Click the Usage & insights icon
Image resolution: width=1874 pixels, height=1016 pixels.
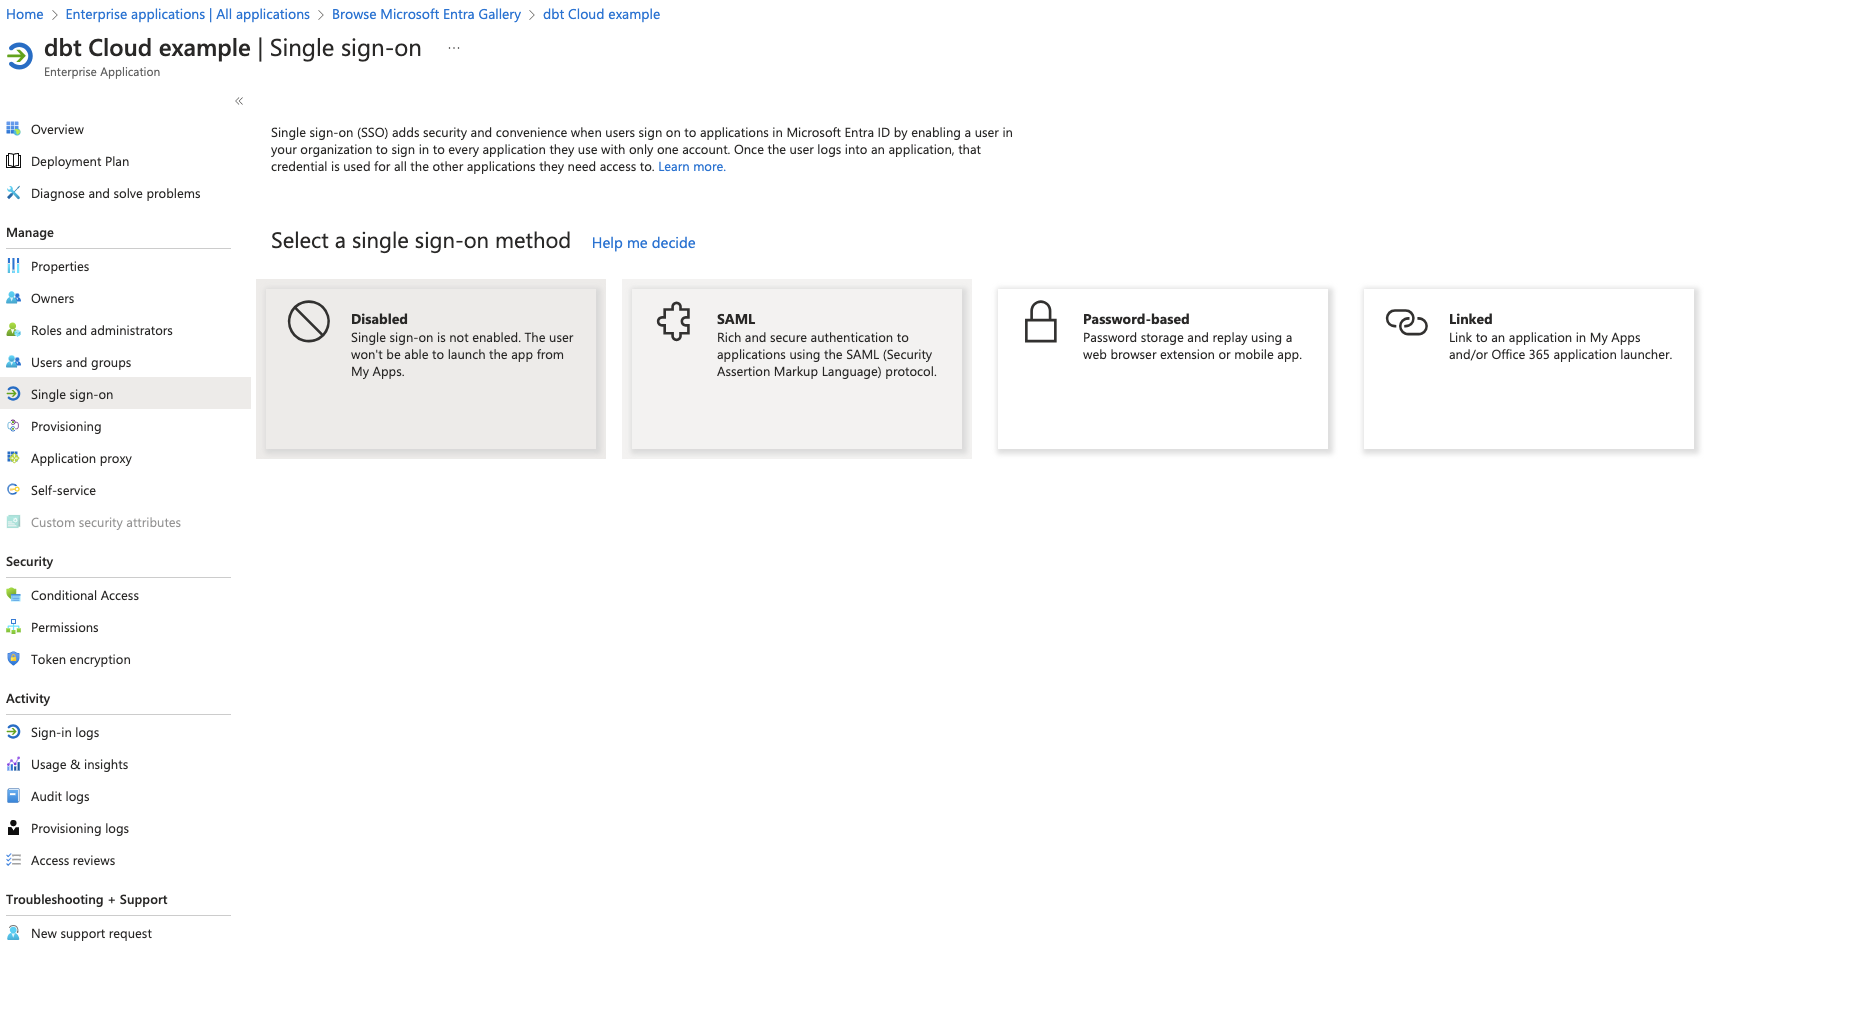pos(14,764)
